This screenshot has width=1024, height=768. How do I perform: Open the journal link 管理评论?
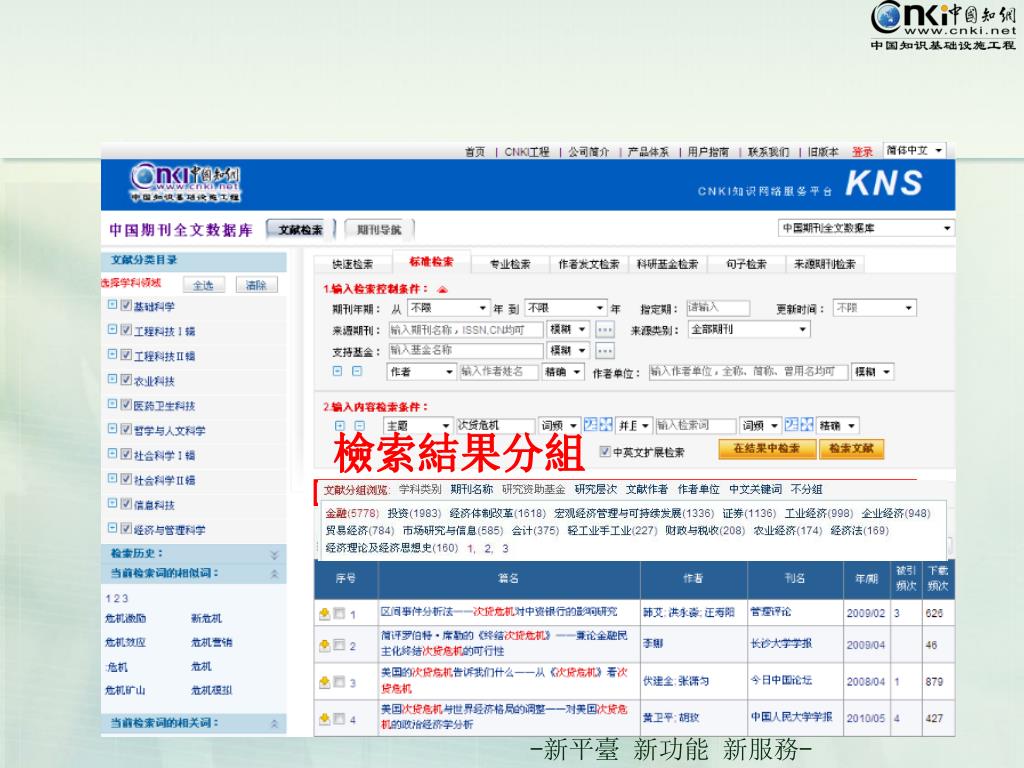point(771,612)
